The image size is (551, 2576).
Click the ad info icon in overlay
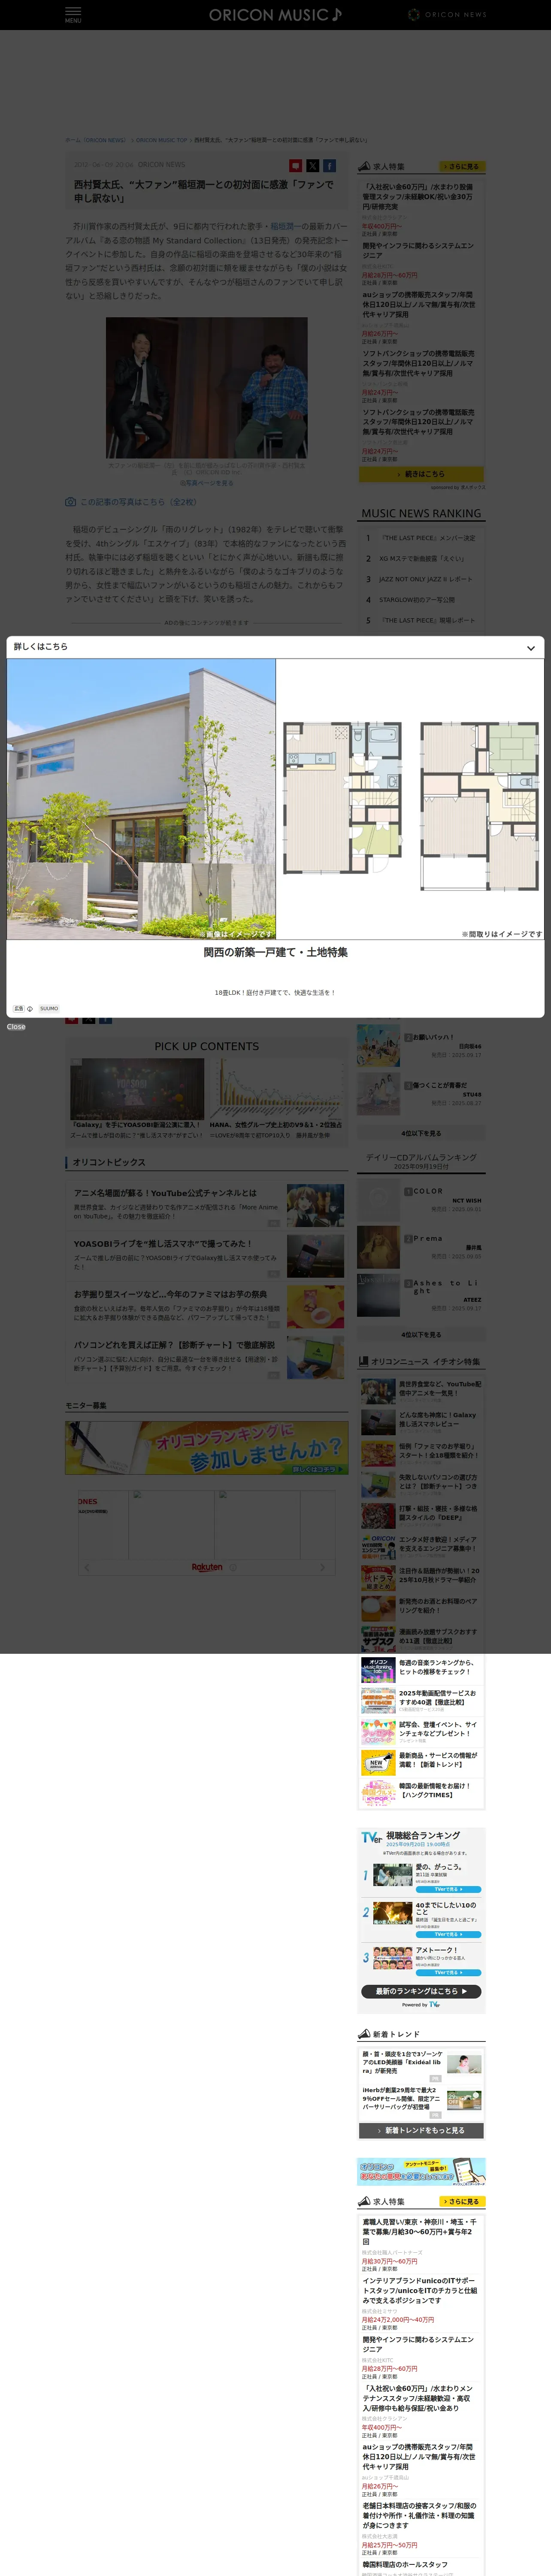coord(30,1008)
